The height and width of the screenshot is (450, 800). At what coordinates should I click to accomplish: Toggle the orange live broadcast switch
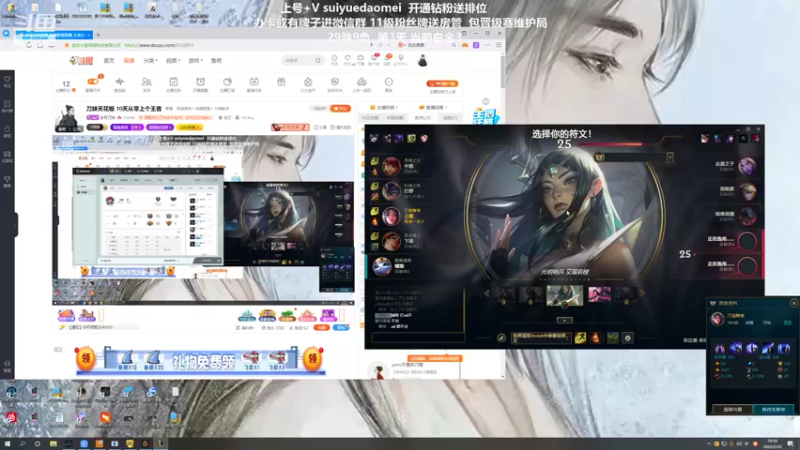93,82
